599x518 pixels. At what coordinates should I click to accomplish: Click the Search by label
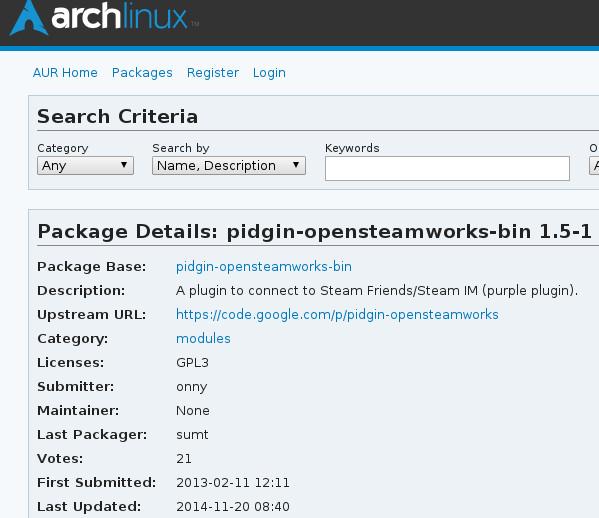click(181, 148)
